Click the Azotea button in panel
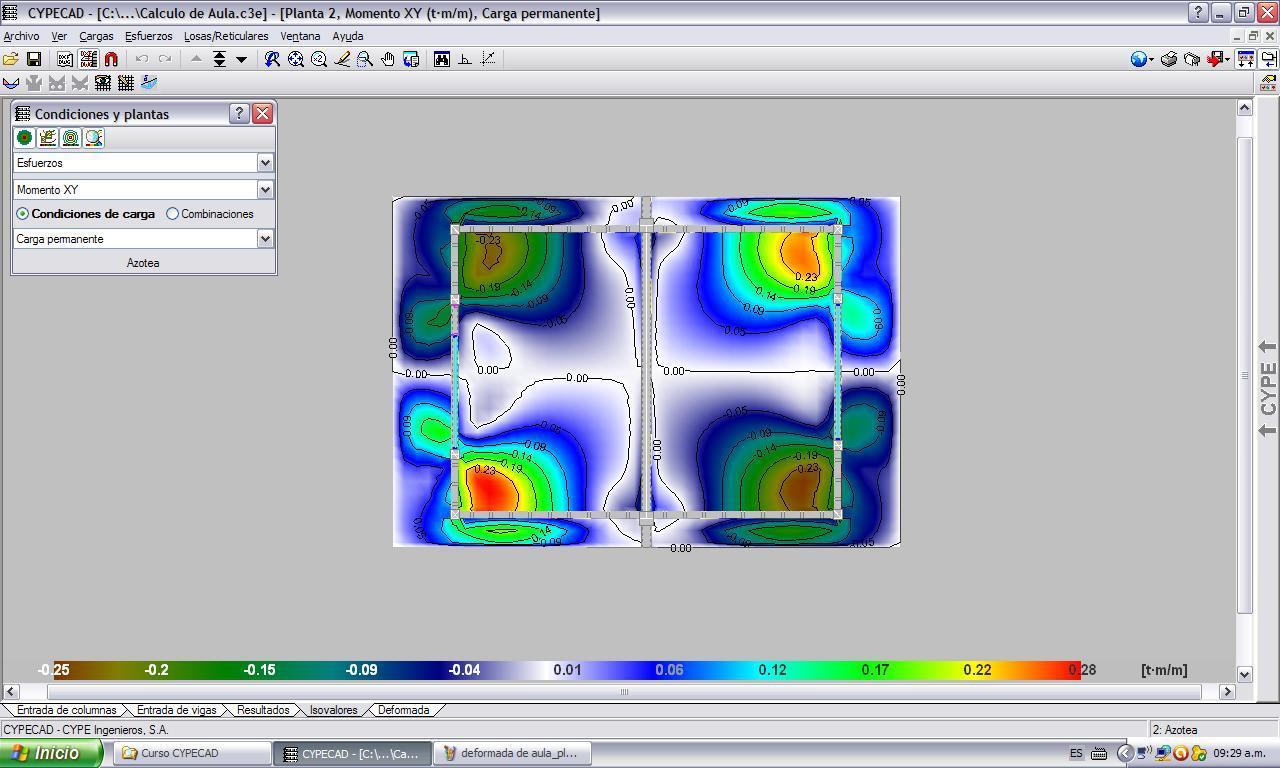Image resolution: width=1280 pixels, height=768 pixels. tap(143, 263)
